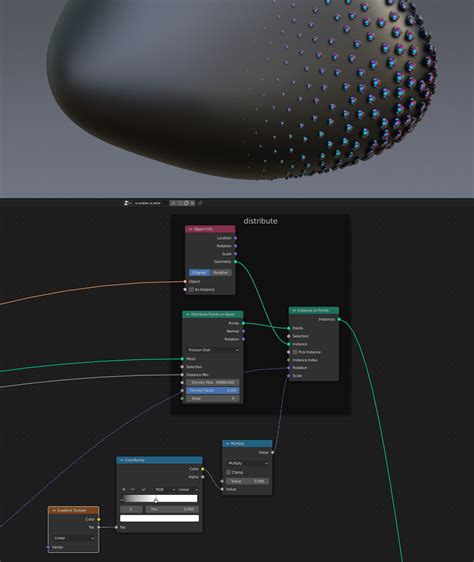Click the pin node tree icon in header
The image size is (474, 562).
click(x=200, y=203)
